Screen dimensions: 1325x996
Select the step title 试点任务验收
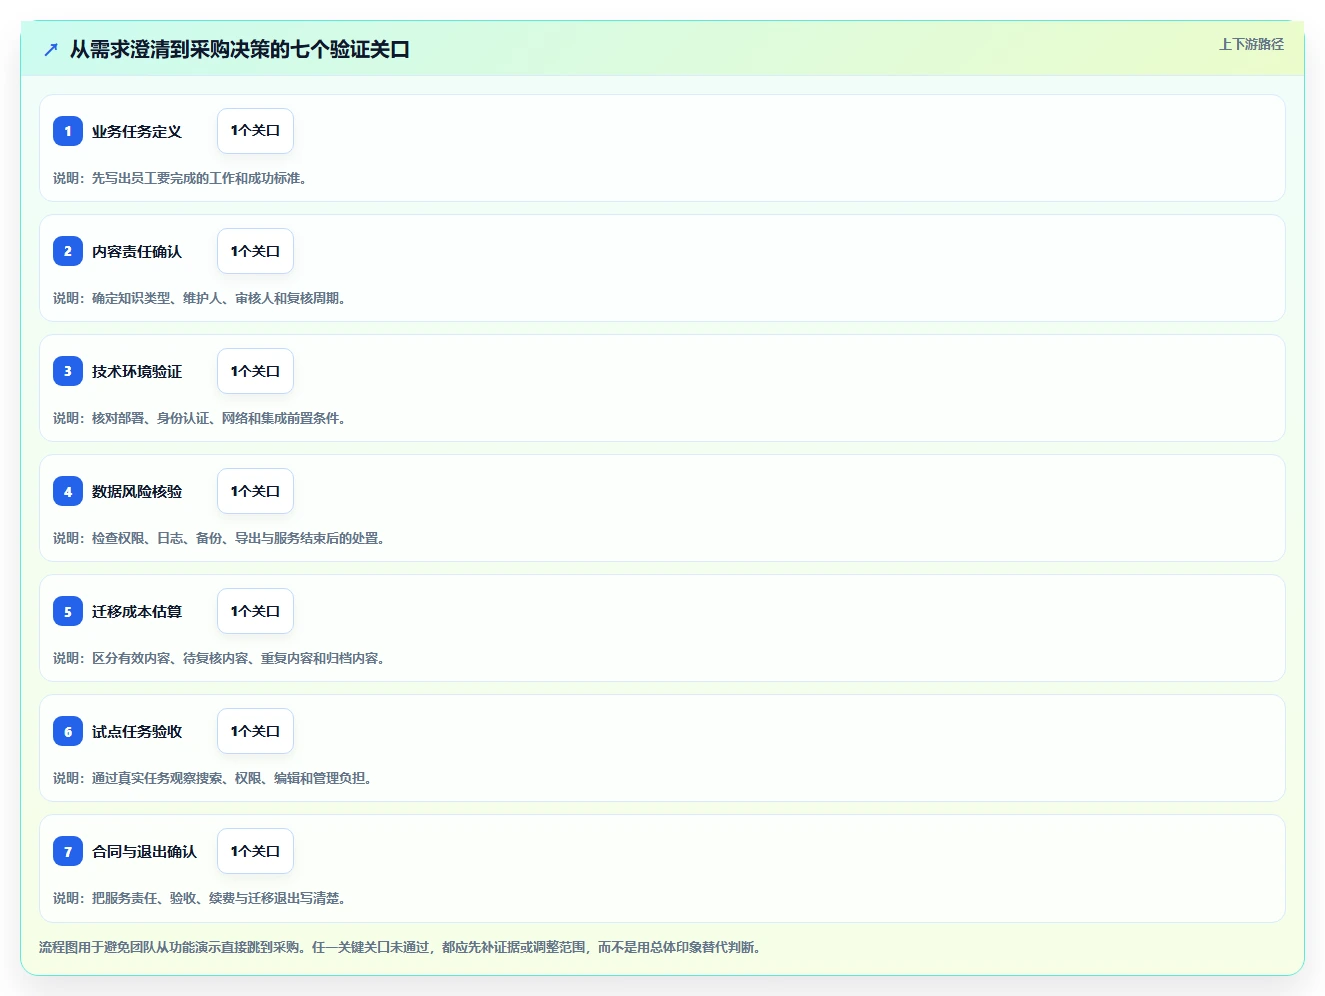point(137,732)
